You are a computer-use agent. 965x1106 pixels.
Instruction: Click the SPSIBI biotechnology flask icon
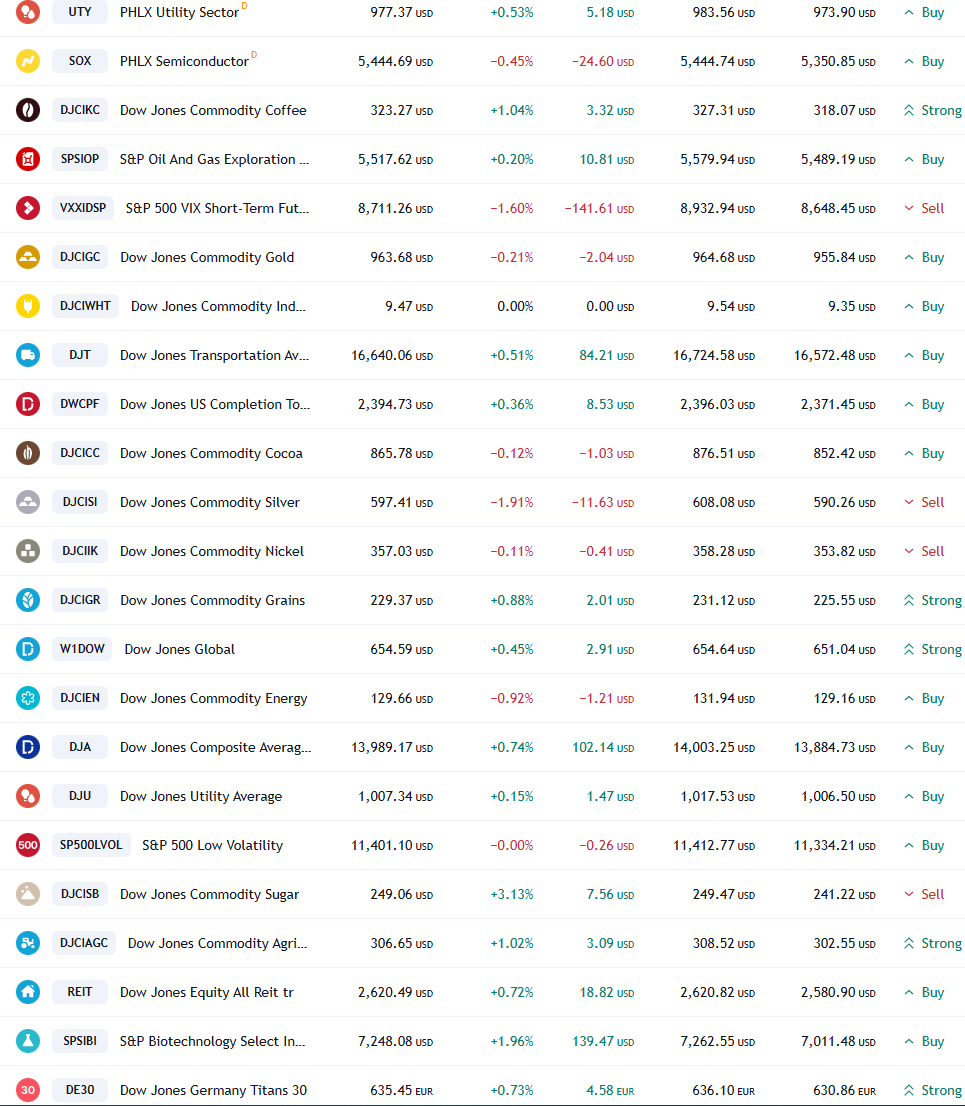coord(28,1041)
